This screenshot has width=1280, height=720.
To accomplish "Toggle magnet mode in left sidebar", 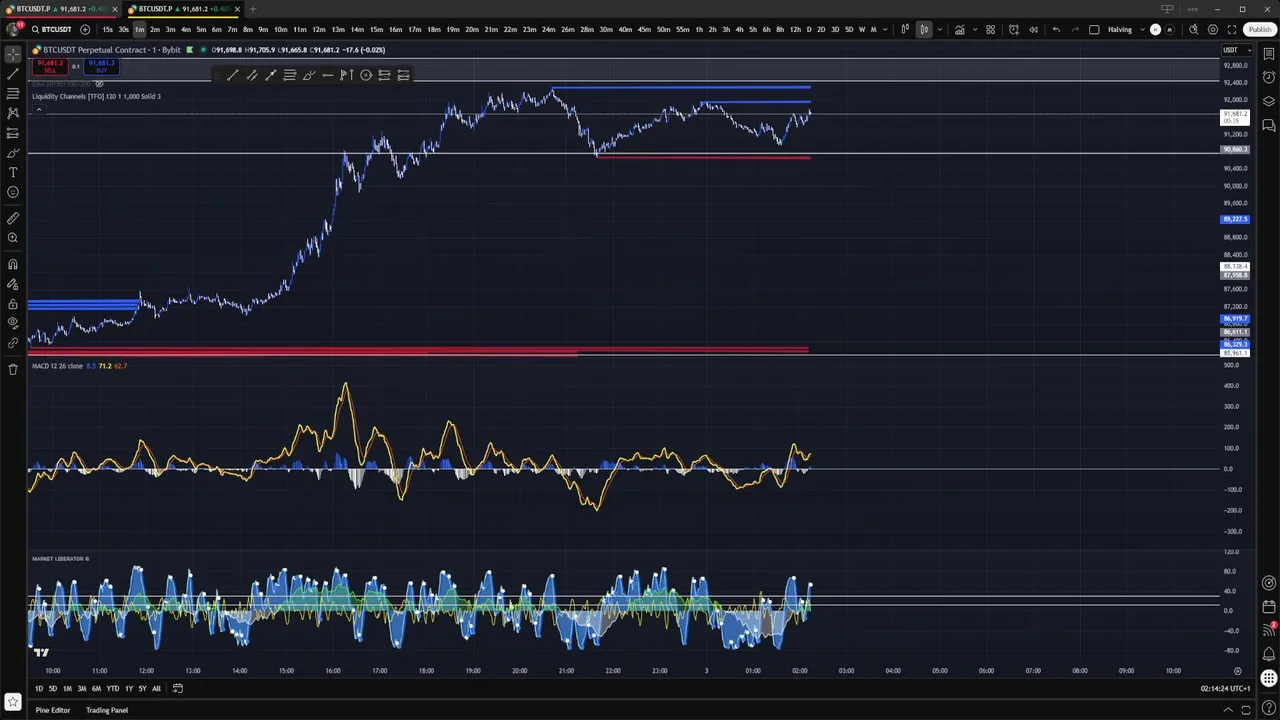I will coord(13,264).
